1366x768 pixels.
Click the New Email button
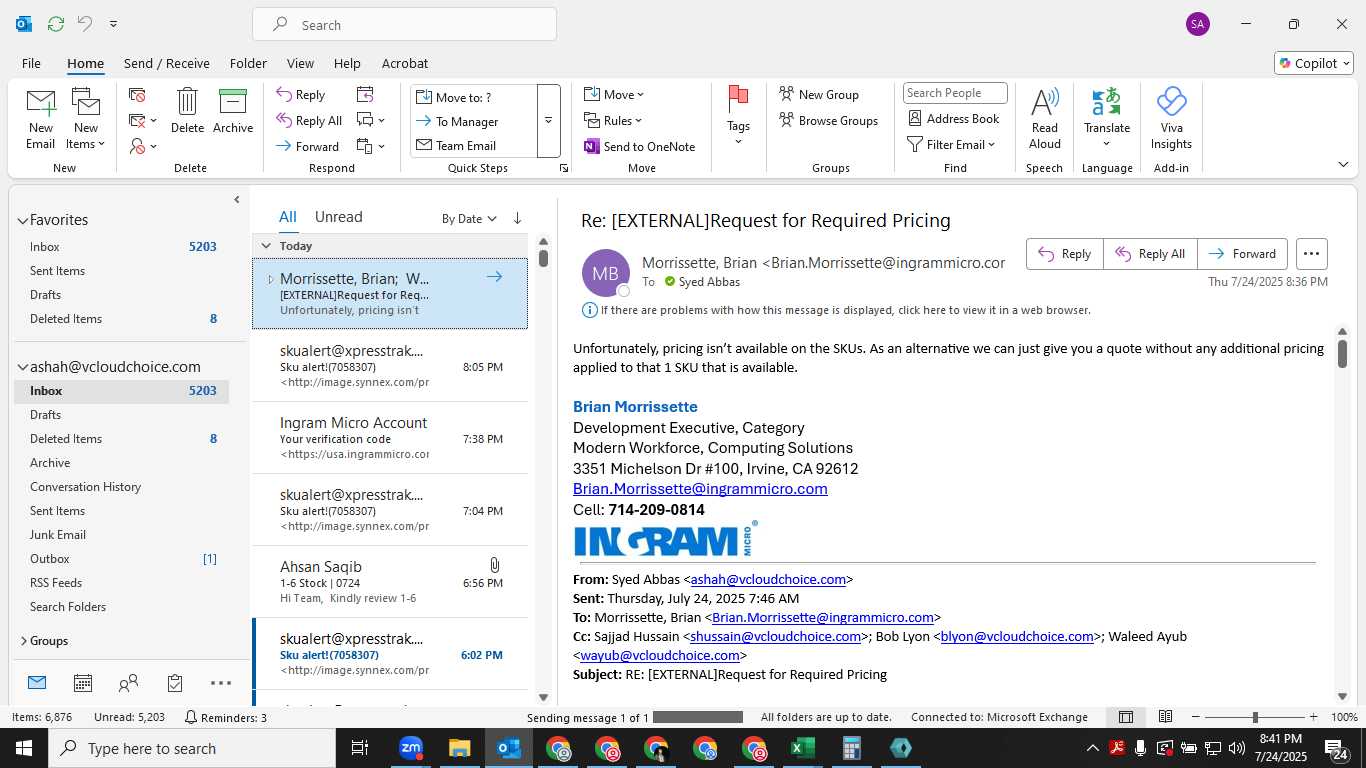click(x=40, y=118)
